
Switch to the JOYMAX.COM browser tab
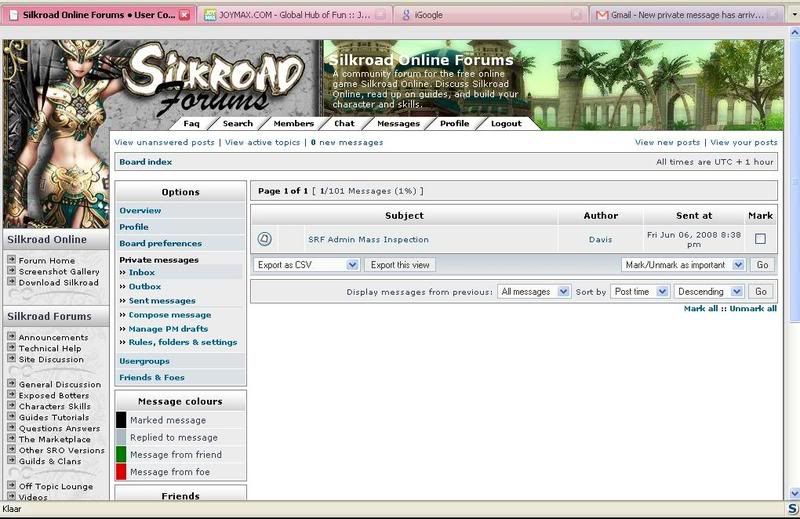pos(294,15)
